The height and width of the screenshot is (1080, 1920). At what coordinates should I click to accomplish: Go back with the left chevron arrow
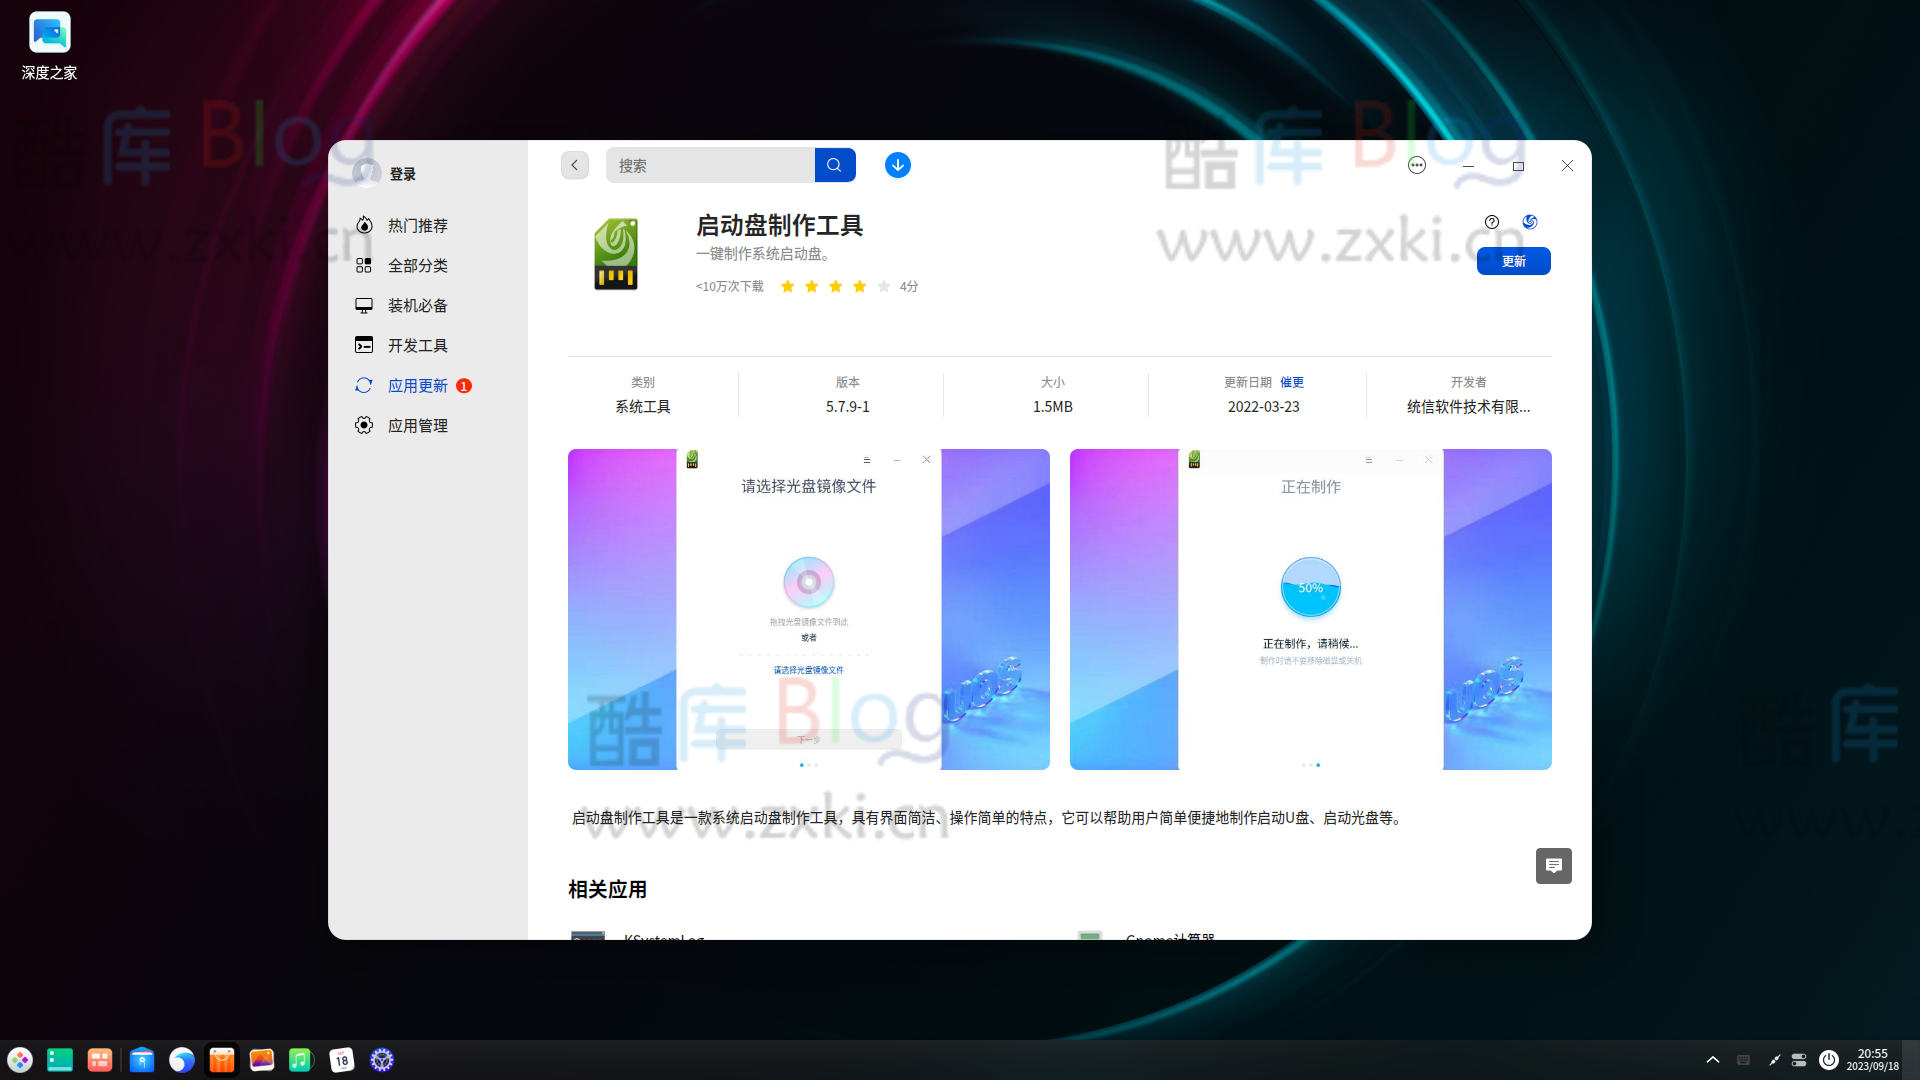coord(574,165)
